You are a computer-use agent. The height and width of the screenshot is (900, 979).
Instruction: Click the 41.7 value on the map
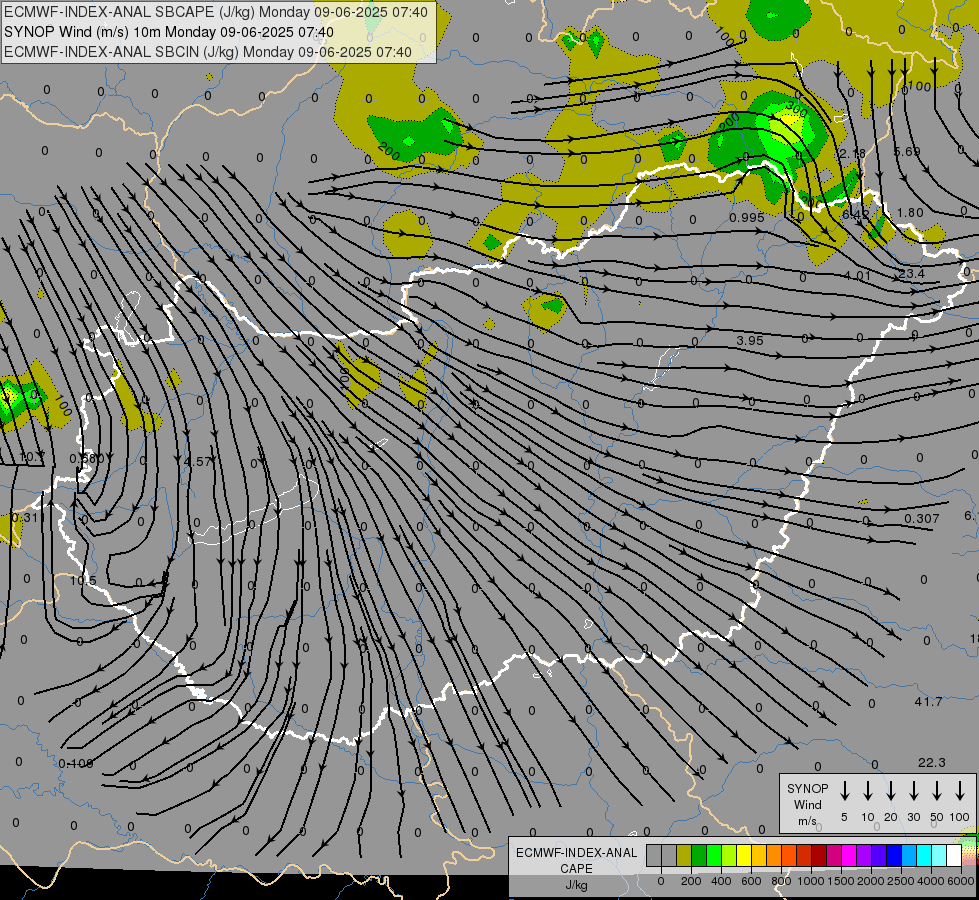click(x=928, y=701)
